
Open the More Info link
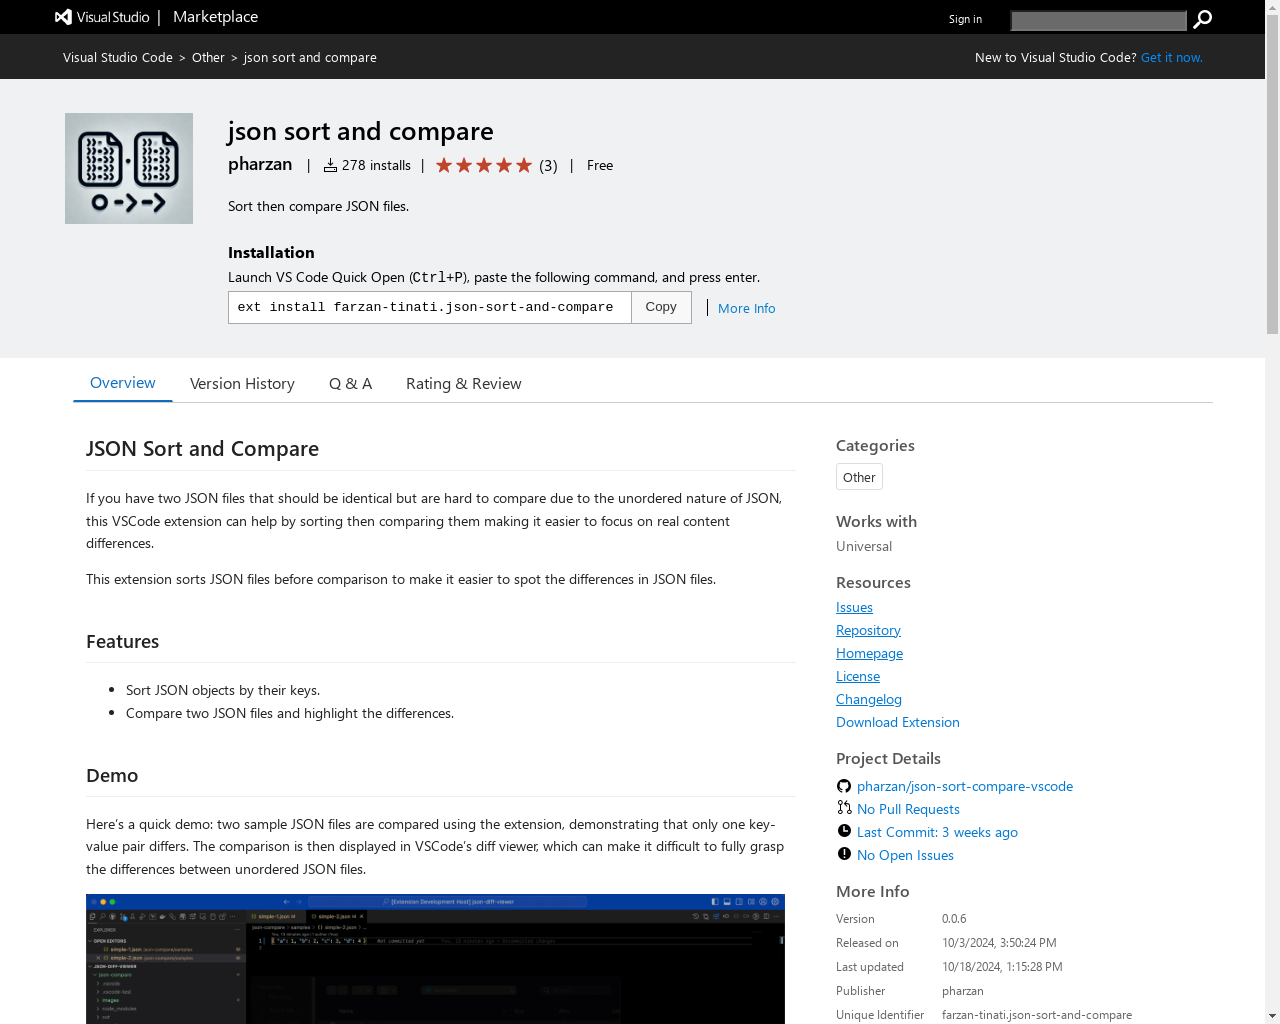pyautogui.click(x=746, y=308)
